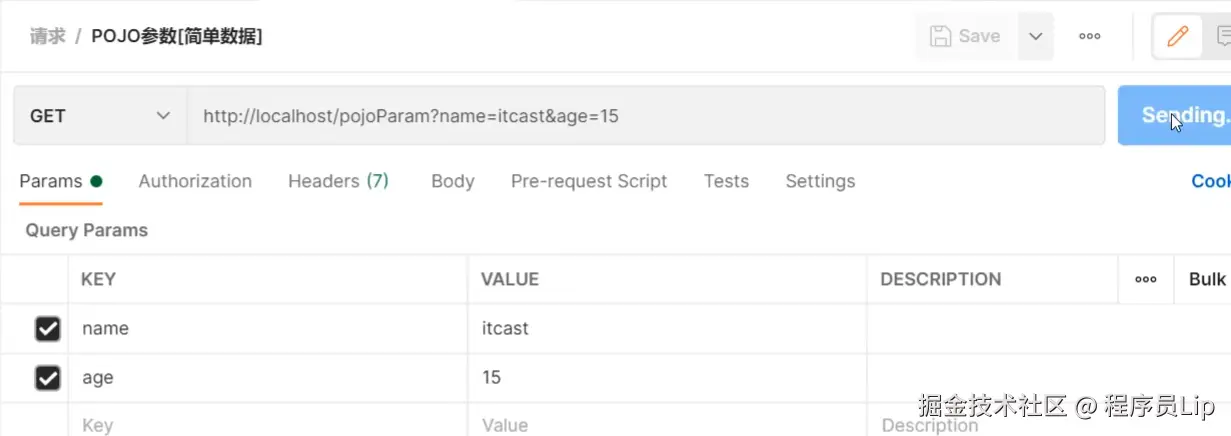The width and height of the screenshot is (1231, 436).
Task: Open the Headers (7) tab
Action: [338, 181]
